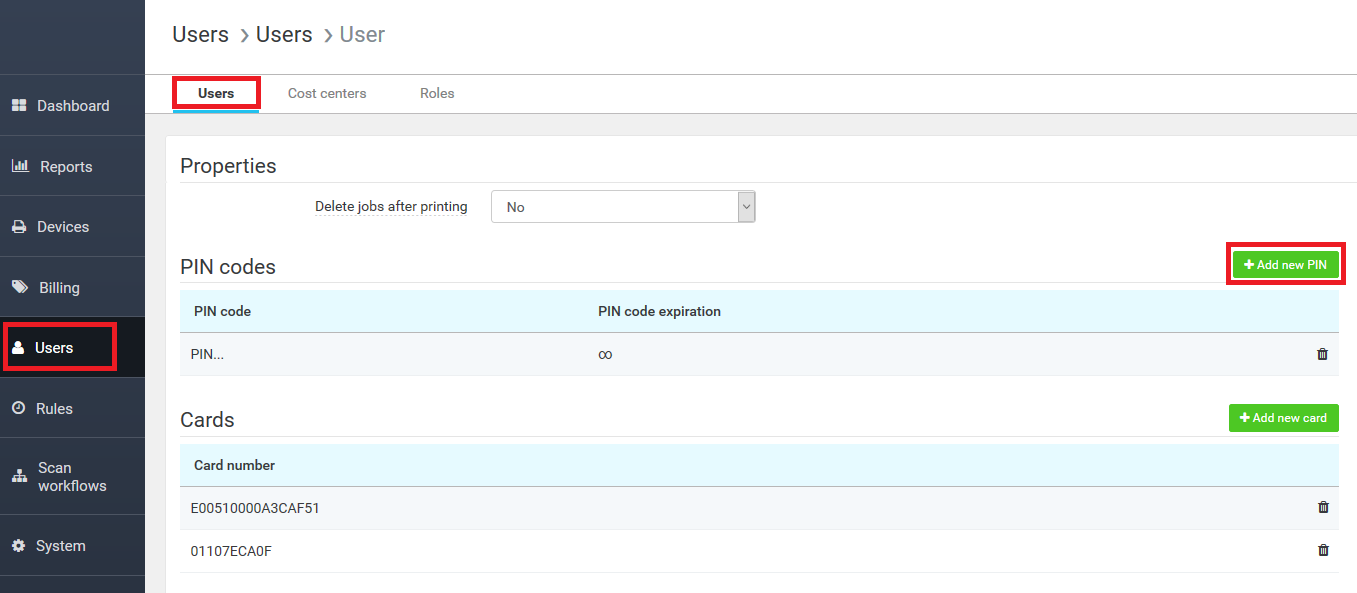Click the Dashboard grid icon in sidebar

[18, 106]
